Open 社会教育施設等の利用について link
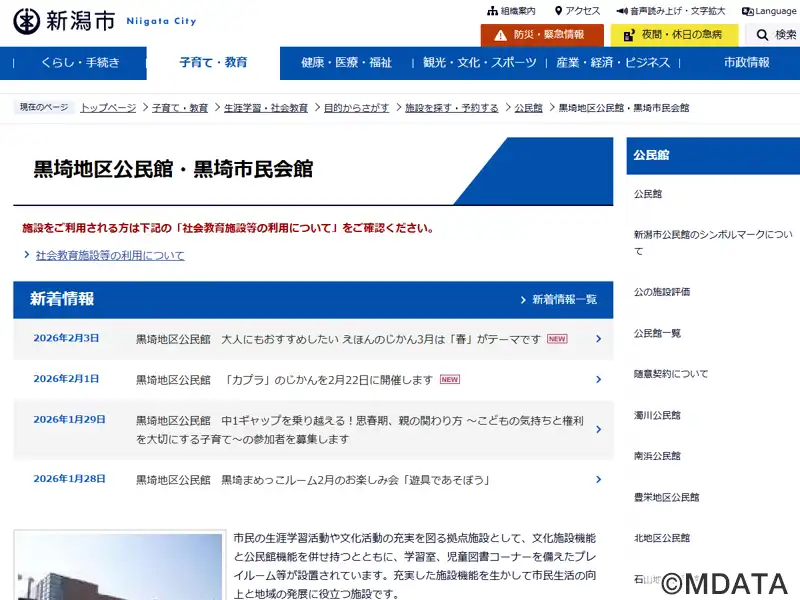The height and width of the screenshot is (600, 800). click(110, 256)
